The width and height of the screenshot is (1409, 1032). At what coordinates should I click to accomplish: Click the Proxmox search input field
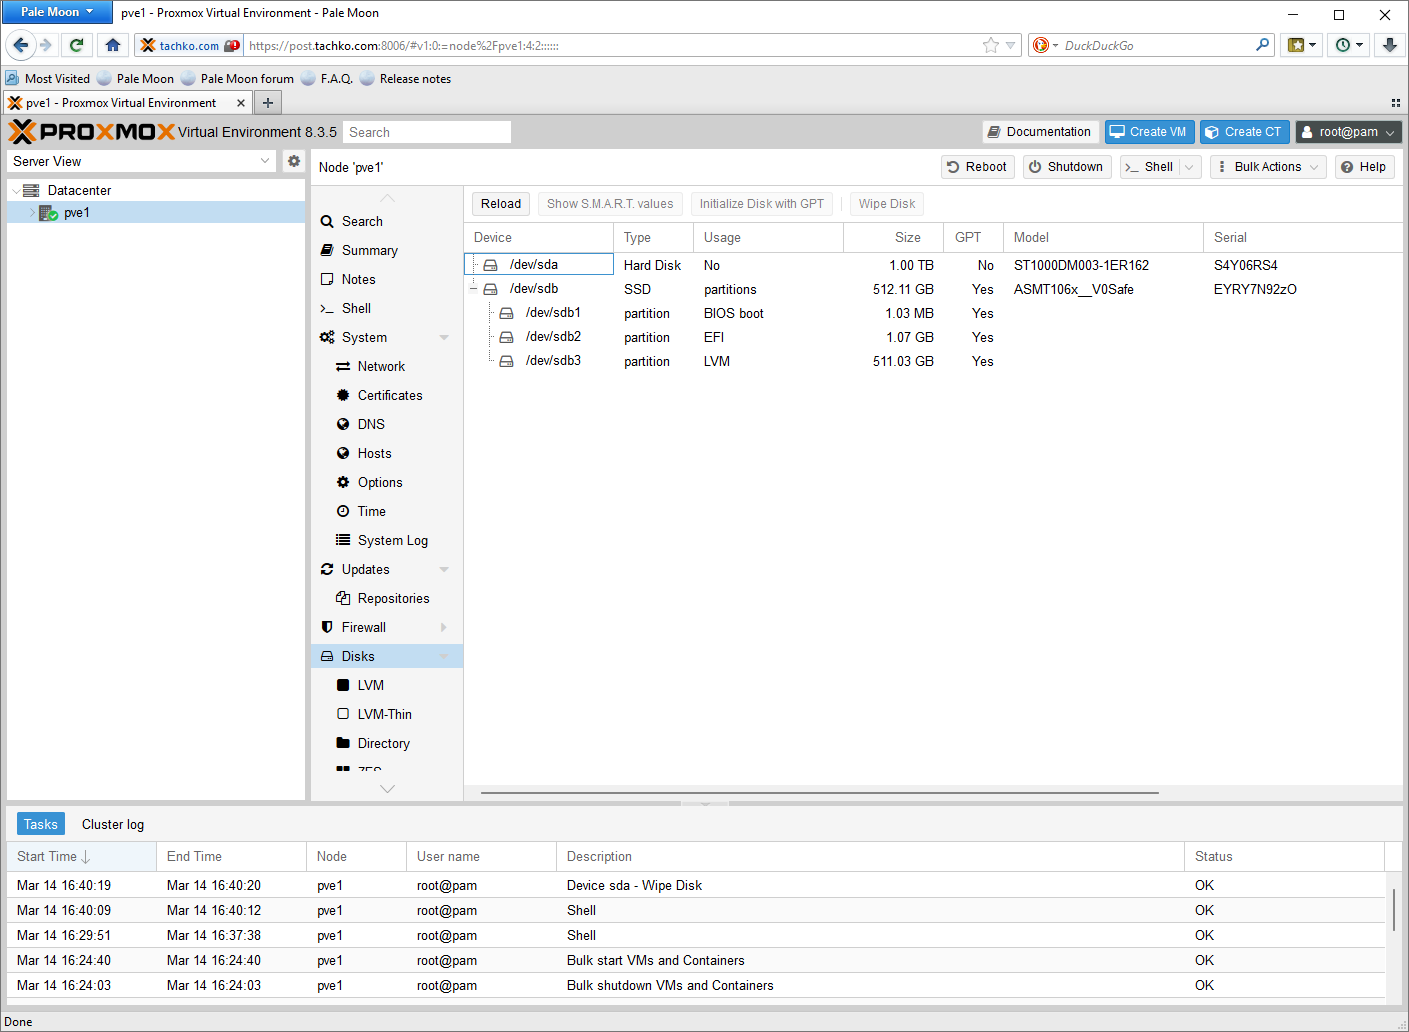[x=427, y=132]
